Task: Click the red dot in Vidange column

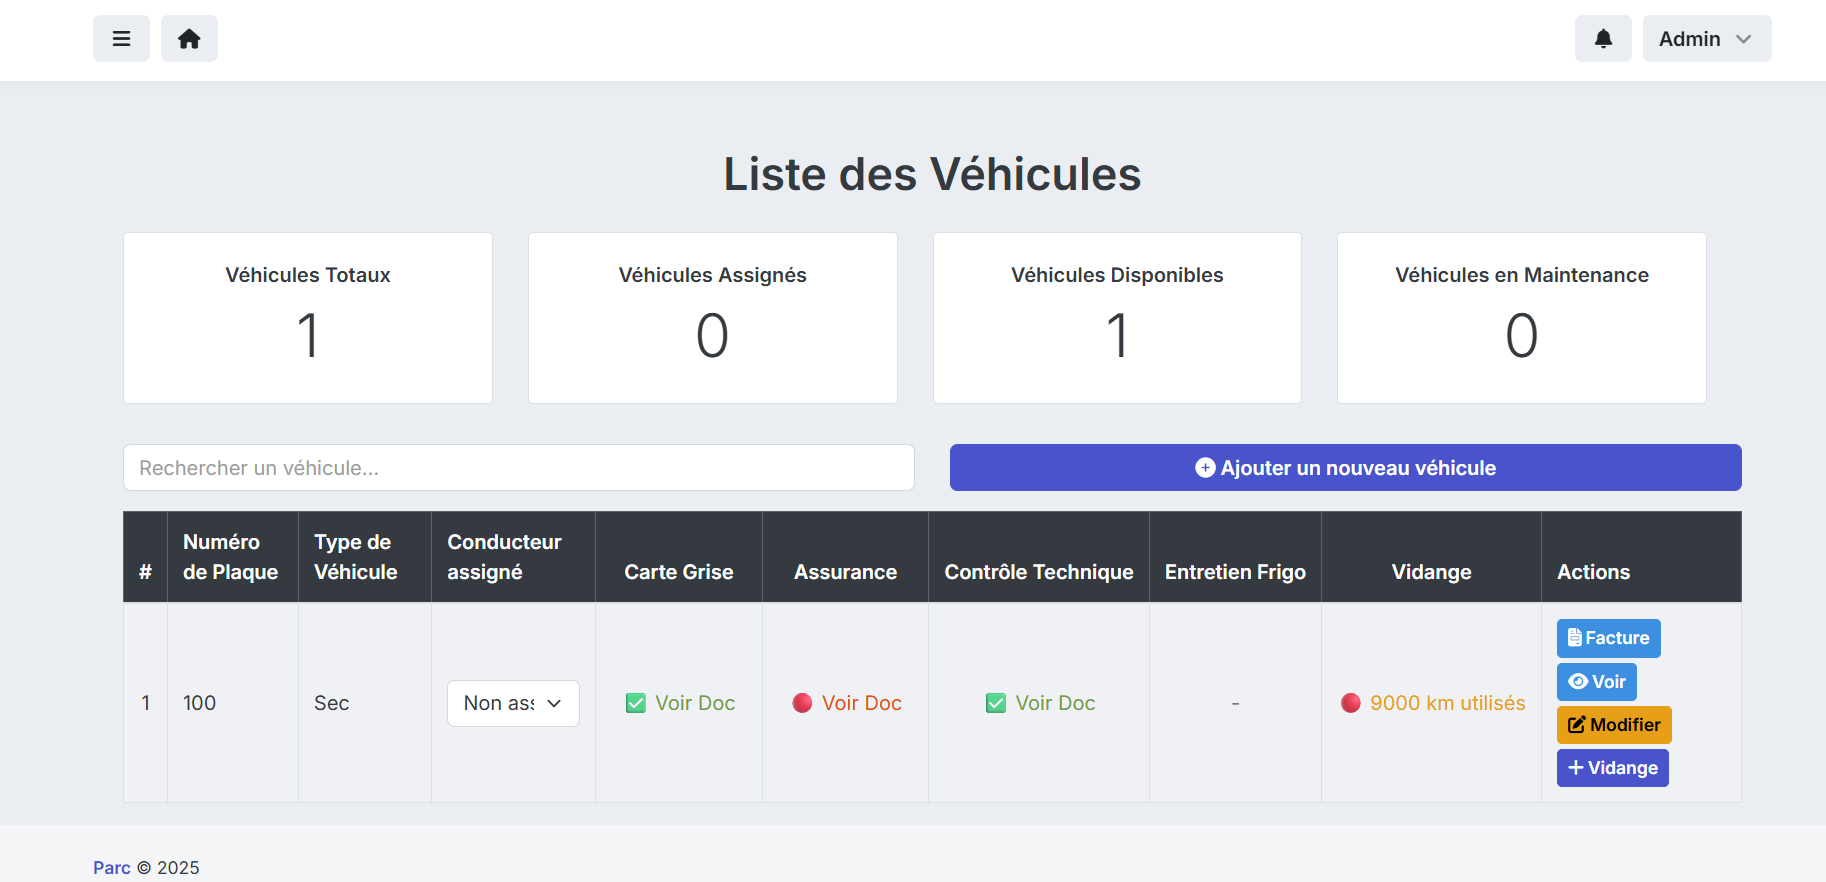Action: click(x=1351, y=704)
